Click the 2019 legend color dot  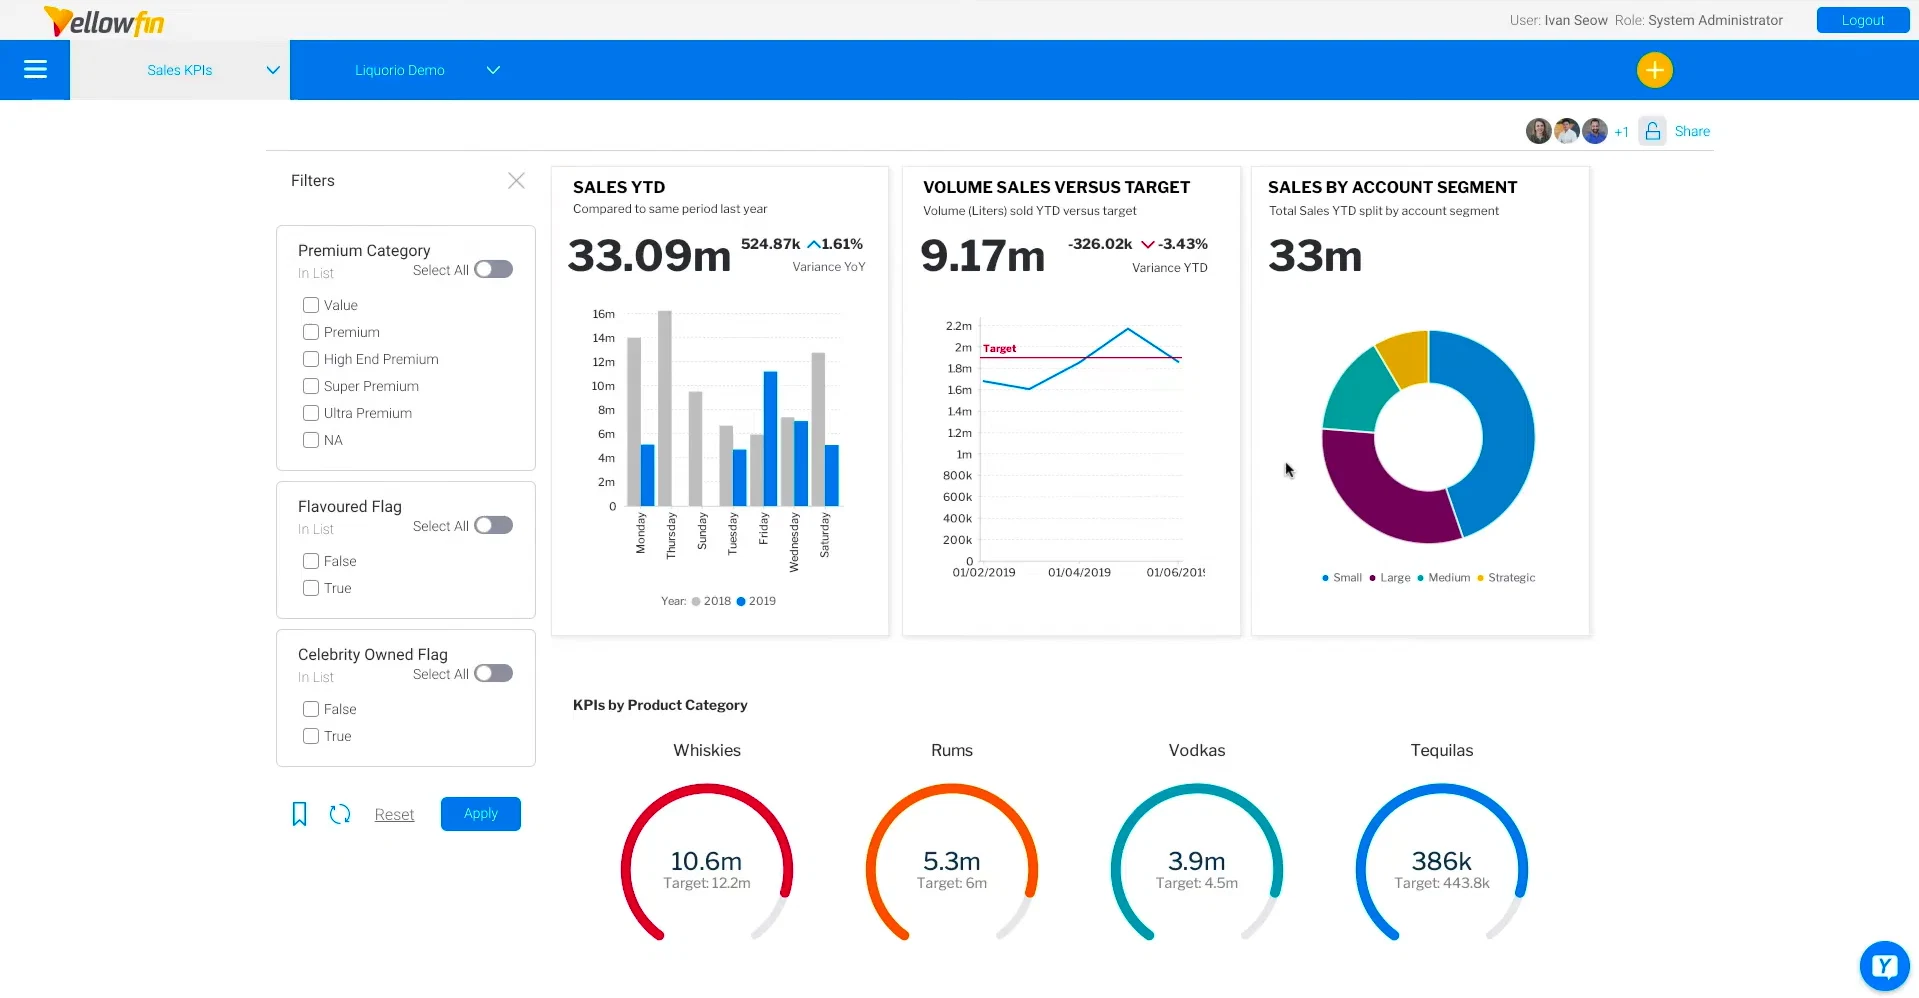[741, 602]
